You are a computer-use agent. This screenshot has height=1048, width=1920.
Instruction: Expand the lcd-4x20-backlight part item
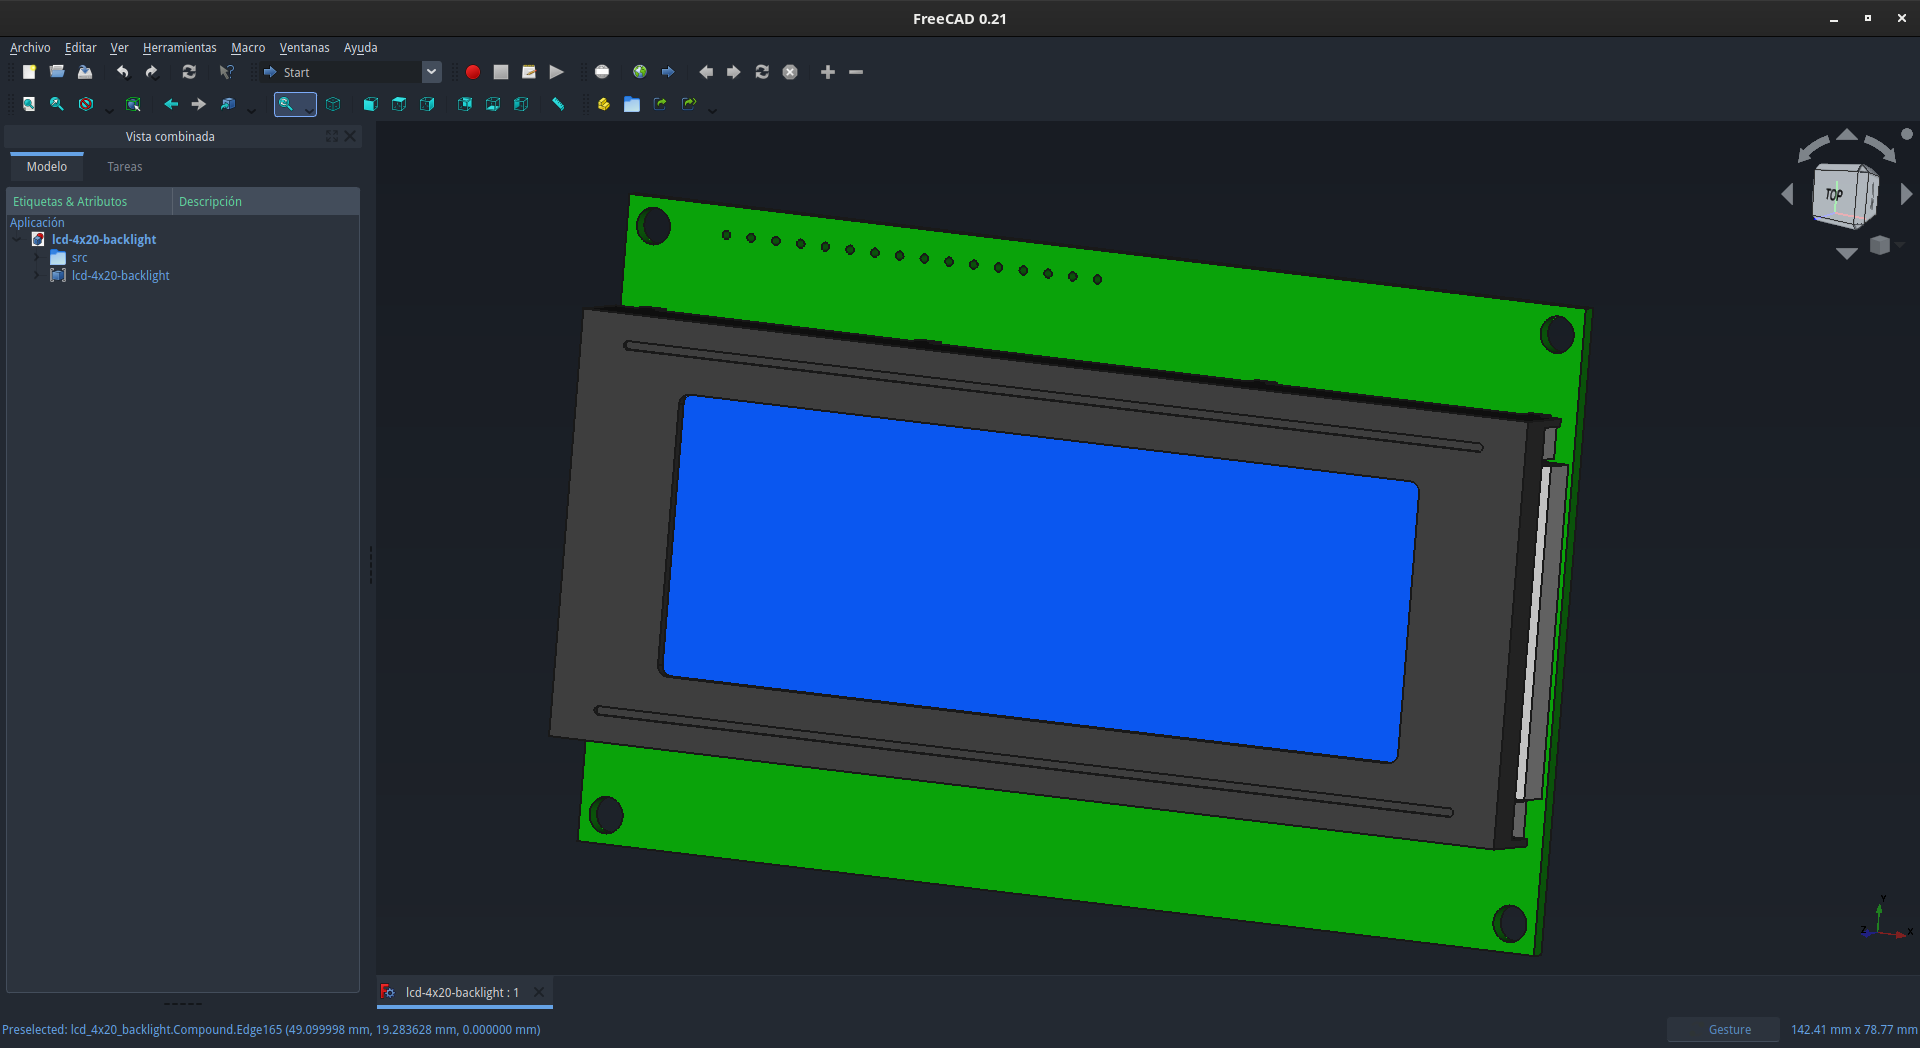(x=37, y=276)
